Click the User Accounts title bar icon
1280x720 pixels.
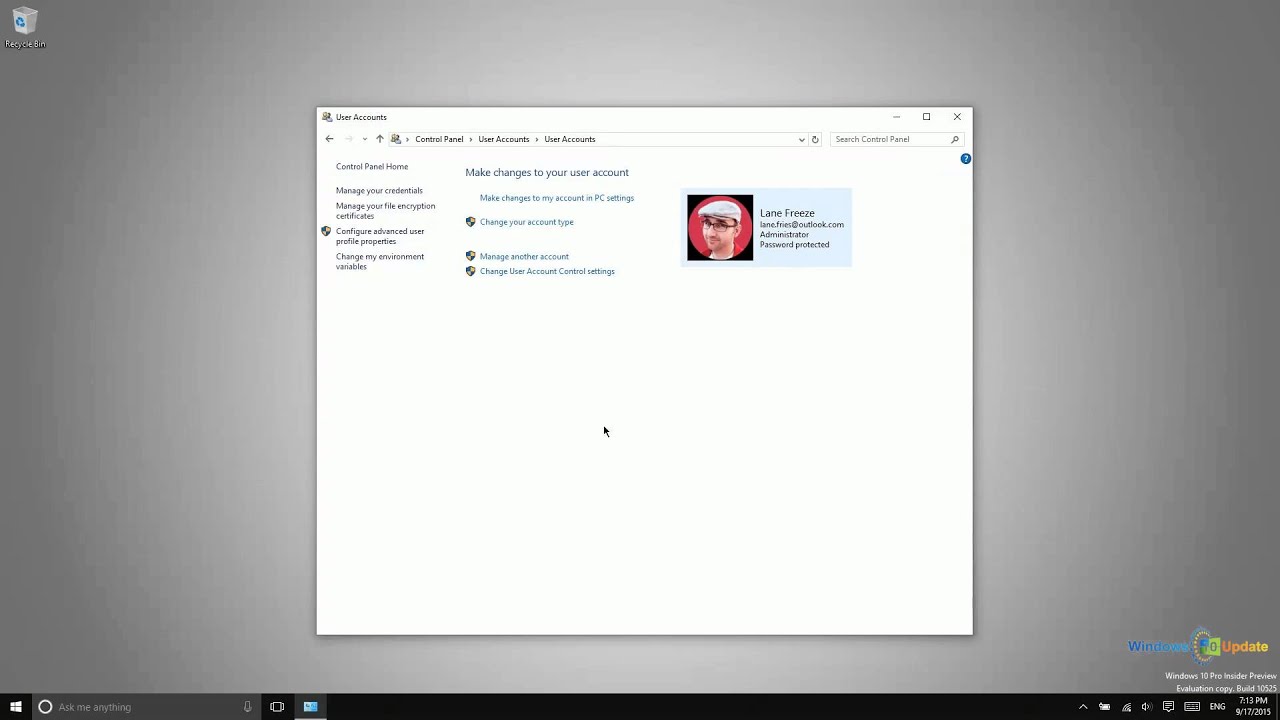click(x=327, y=117)
